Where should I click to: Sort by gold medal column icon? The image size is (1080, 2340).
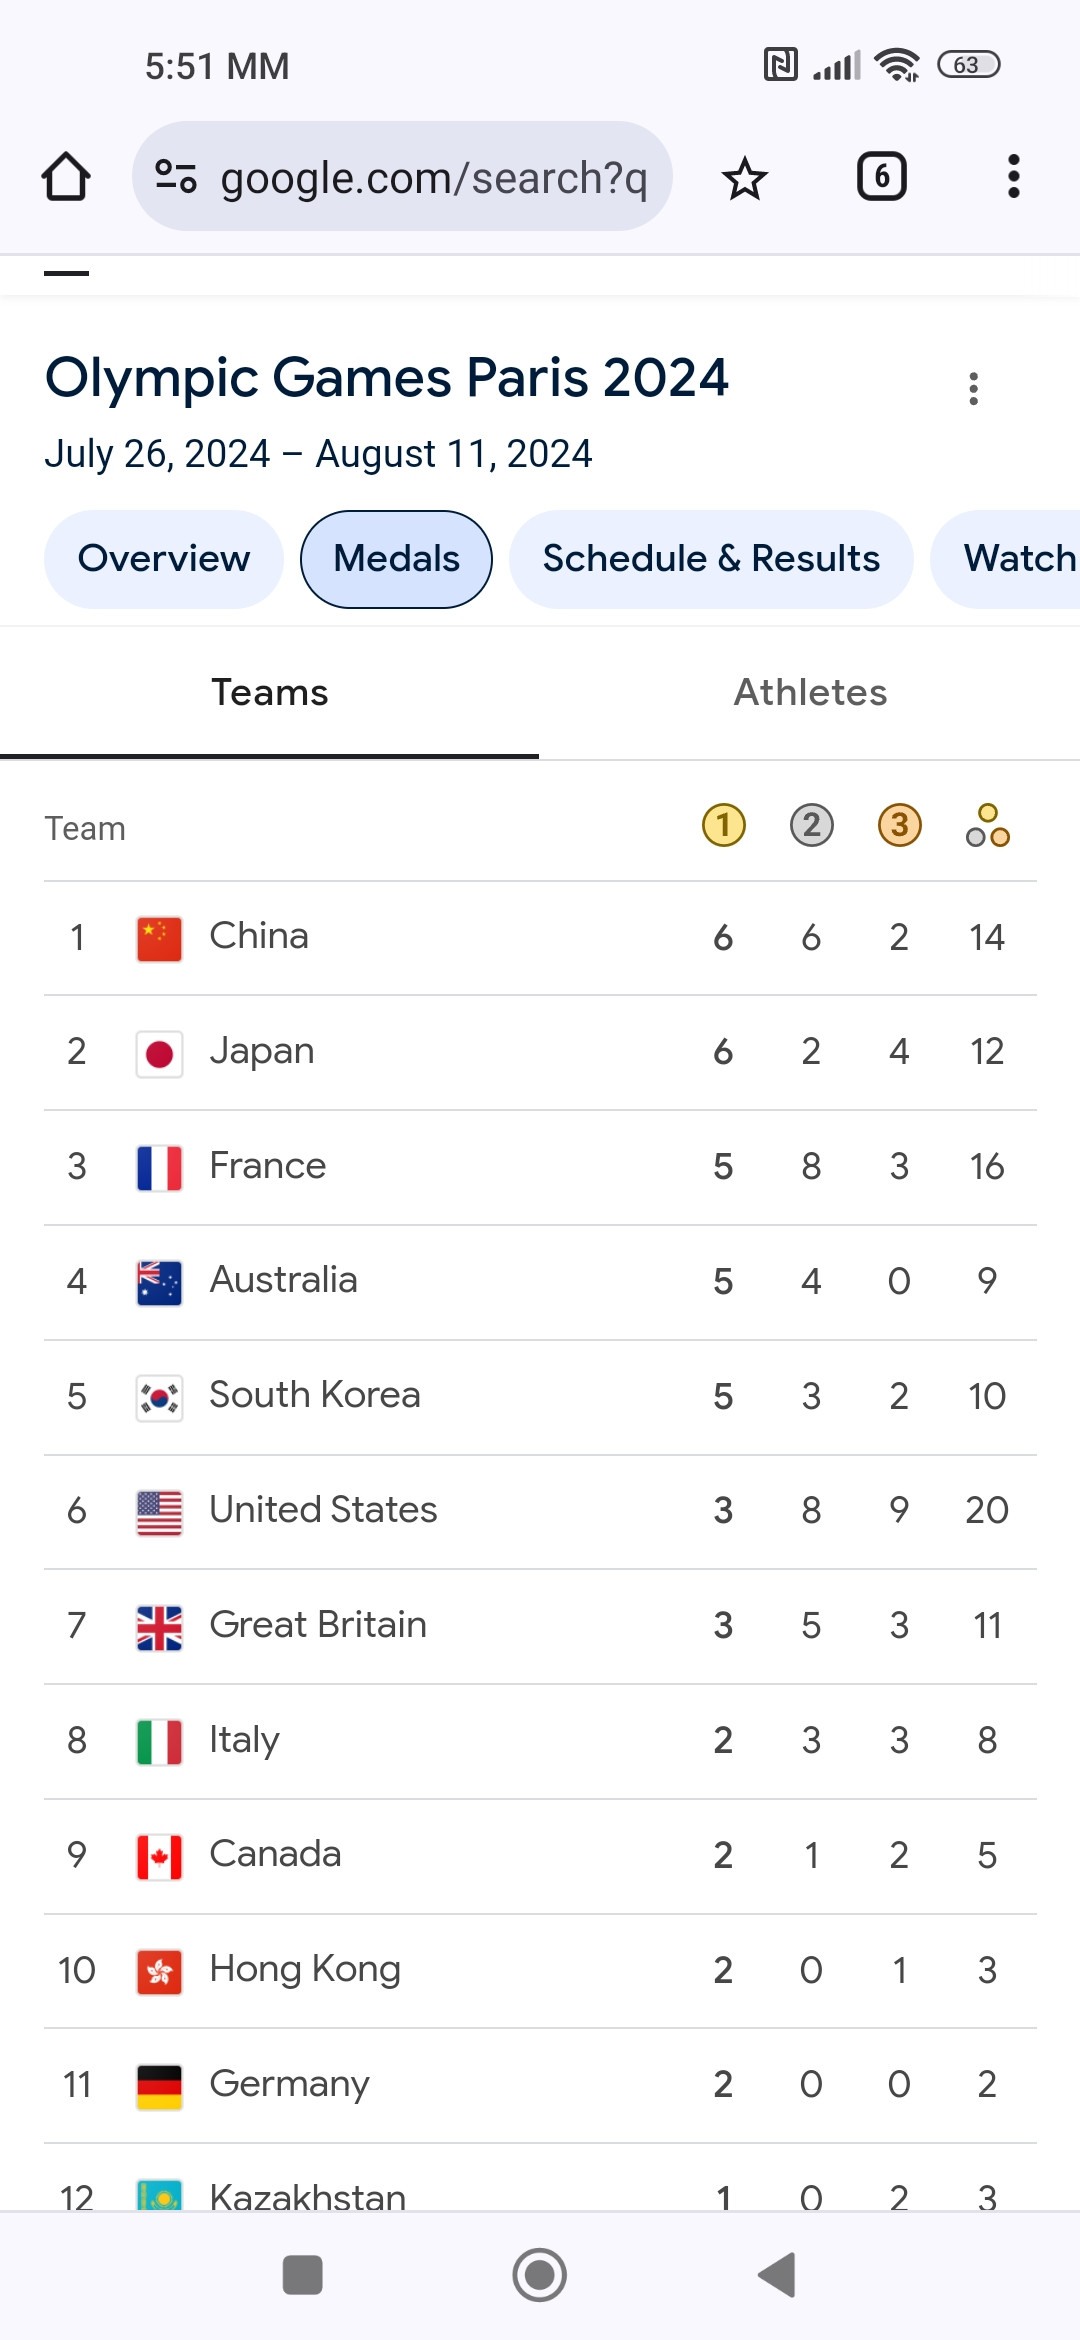tap(724, 826)
